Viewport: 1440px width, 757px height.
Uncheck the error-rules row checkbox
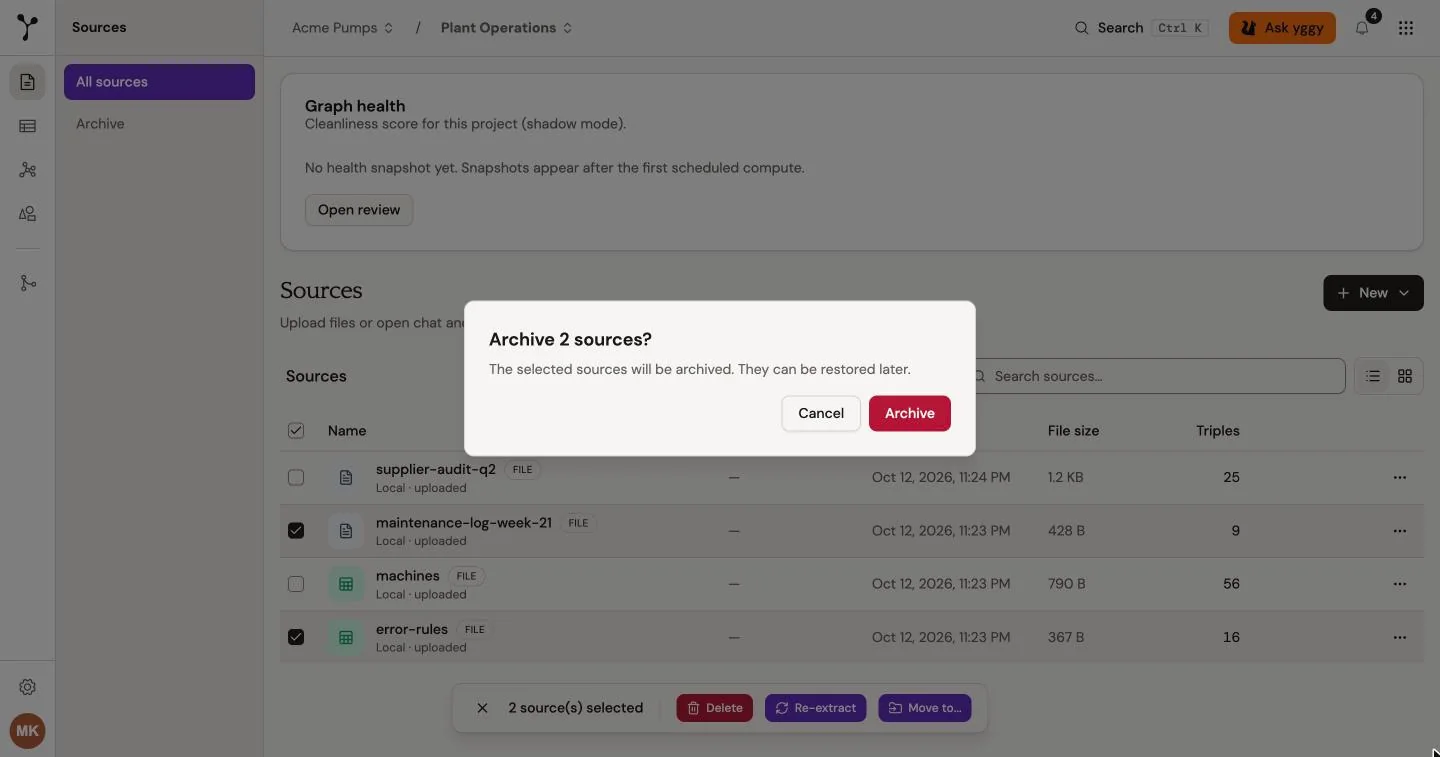tap(296, 637)
